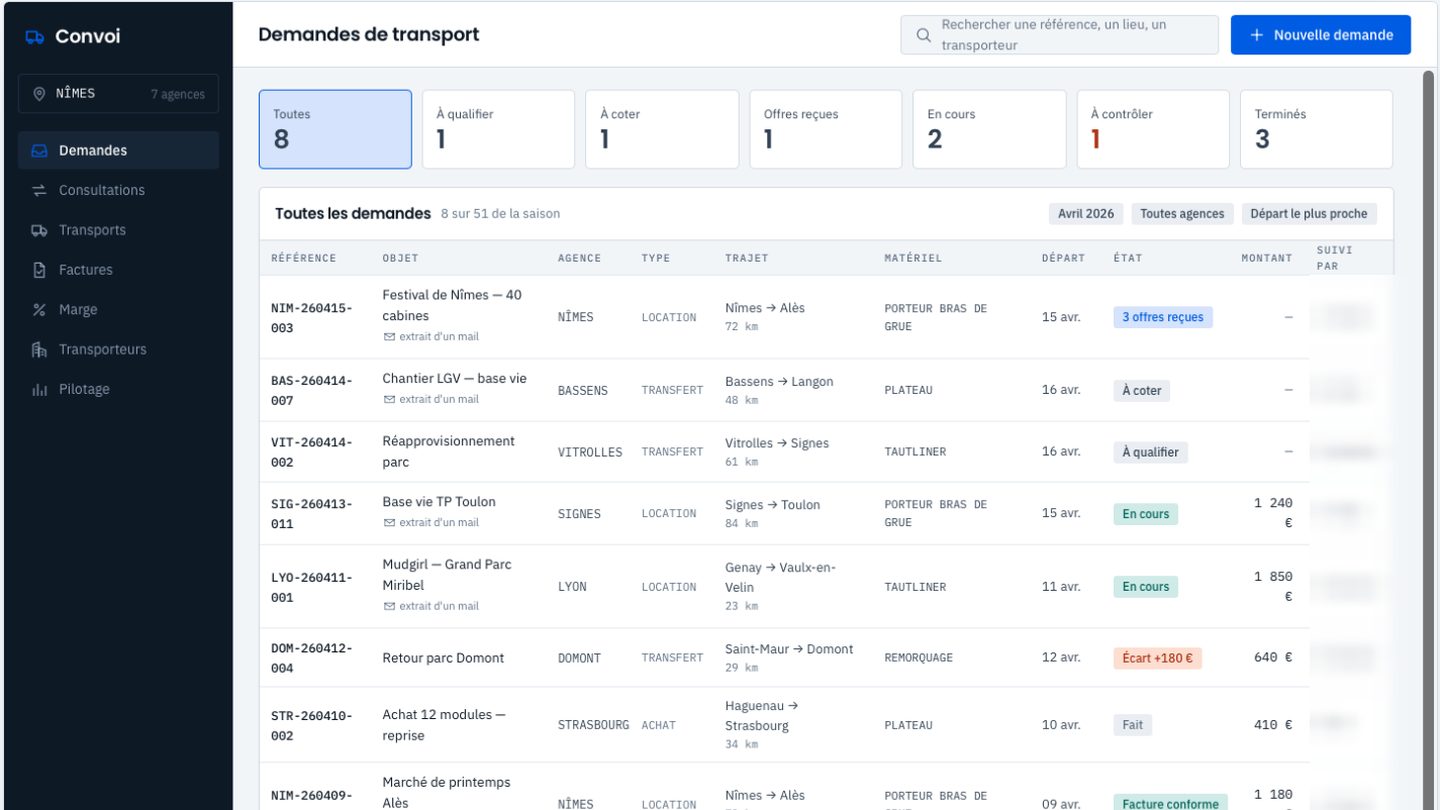Filter by Offres reçues status card
This screenshot has width=1440, height=810.
click(826, 130)
